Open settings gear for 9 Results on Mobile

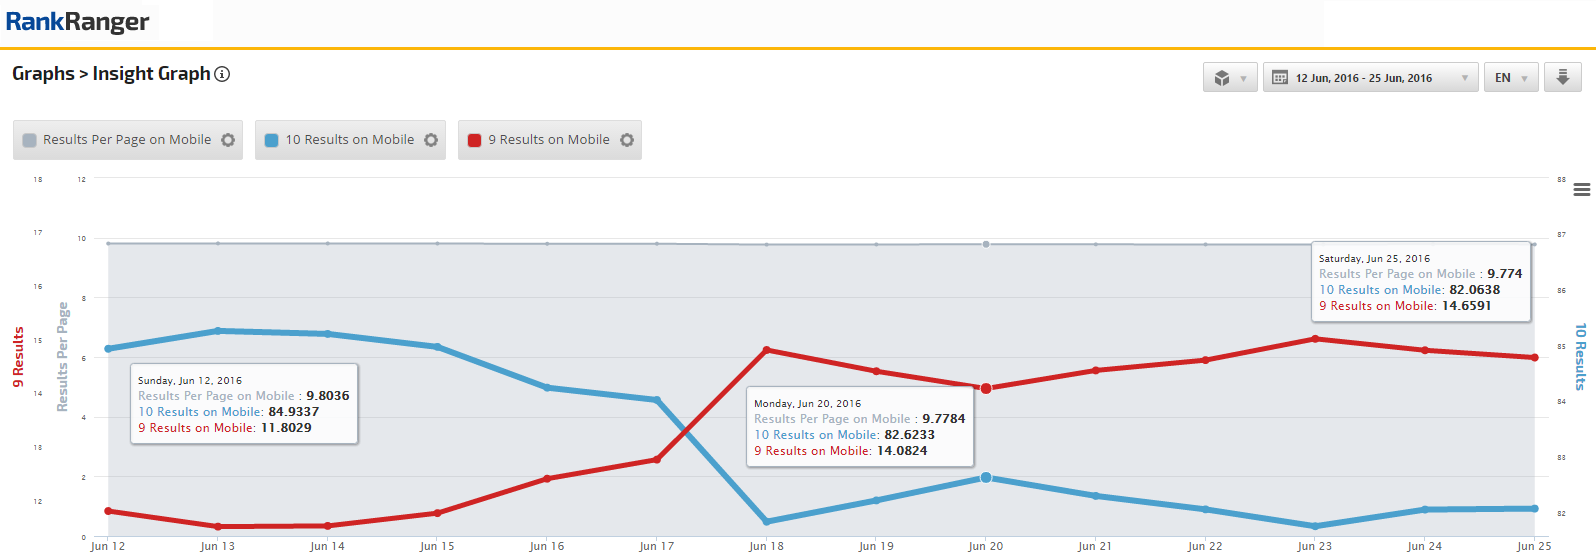[627, 140]
